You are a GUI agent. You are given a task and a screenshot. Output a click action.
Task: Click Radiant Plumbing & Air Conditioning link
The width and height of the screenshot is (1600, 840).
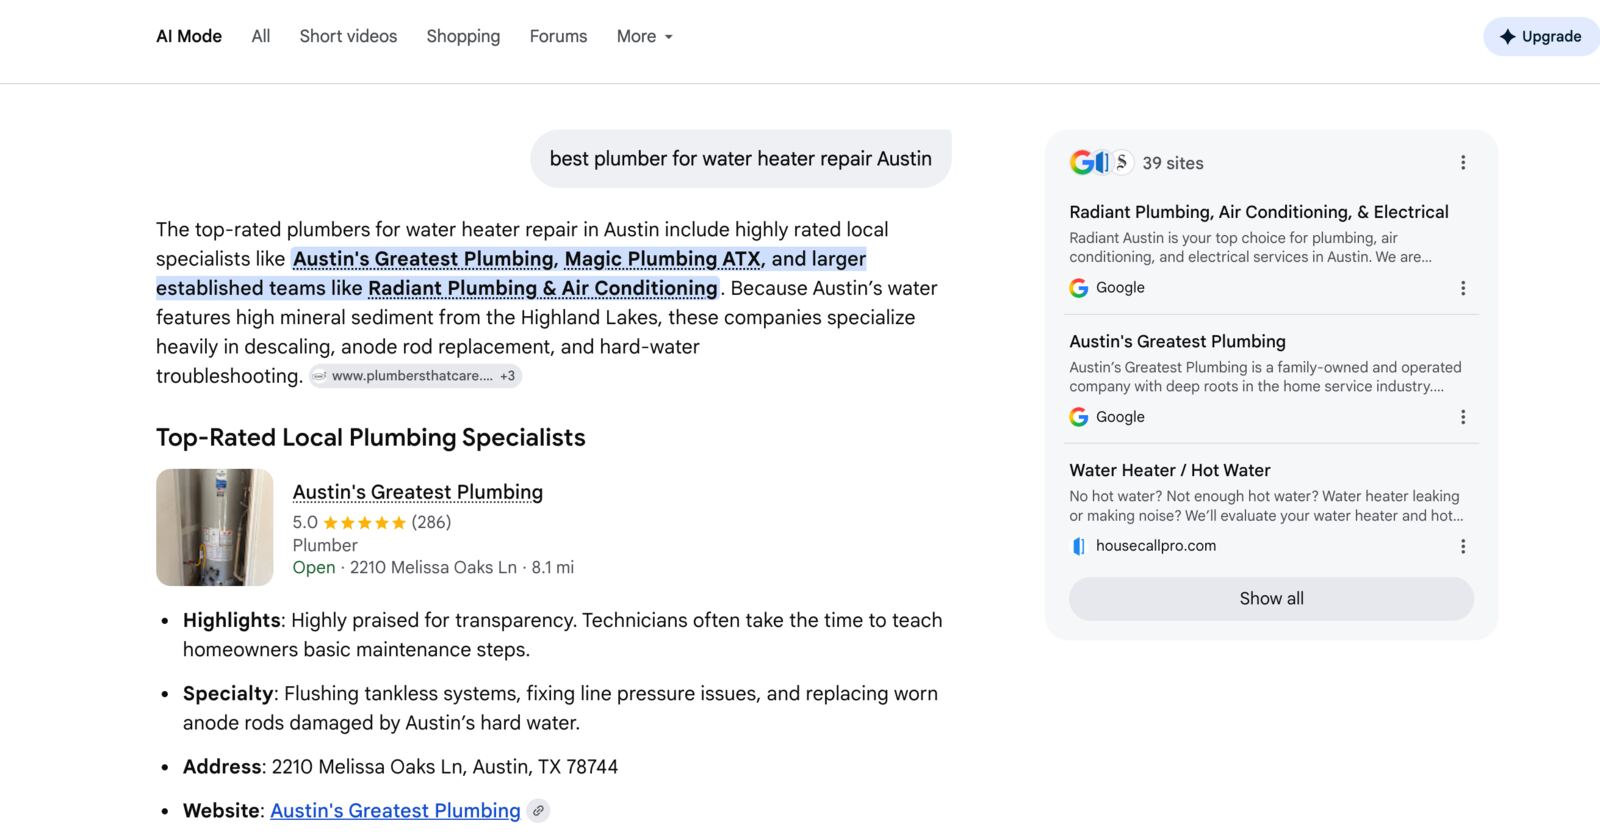(543, 288)
